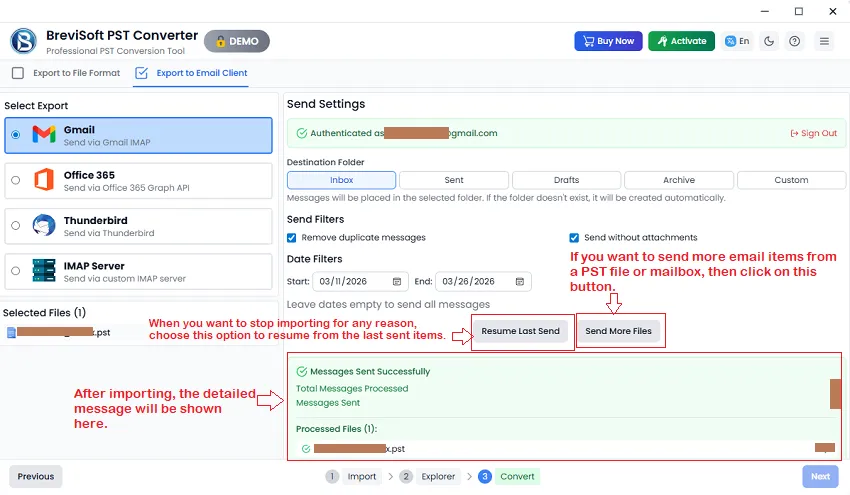Select the Thunderbird radio button
This screenshot has height=495, width=850.
pyautogui.click(x=16, y=226)
